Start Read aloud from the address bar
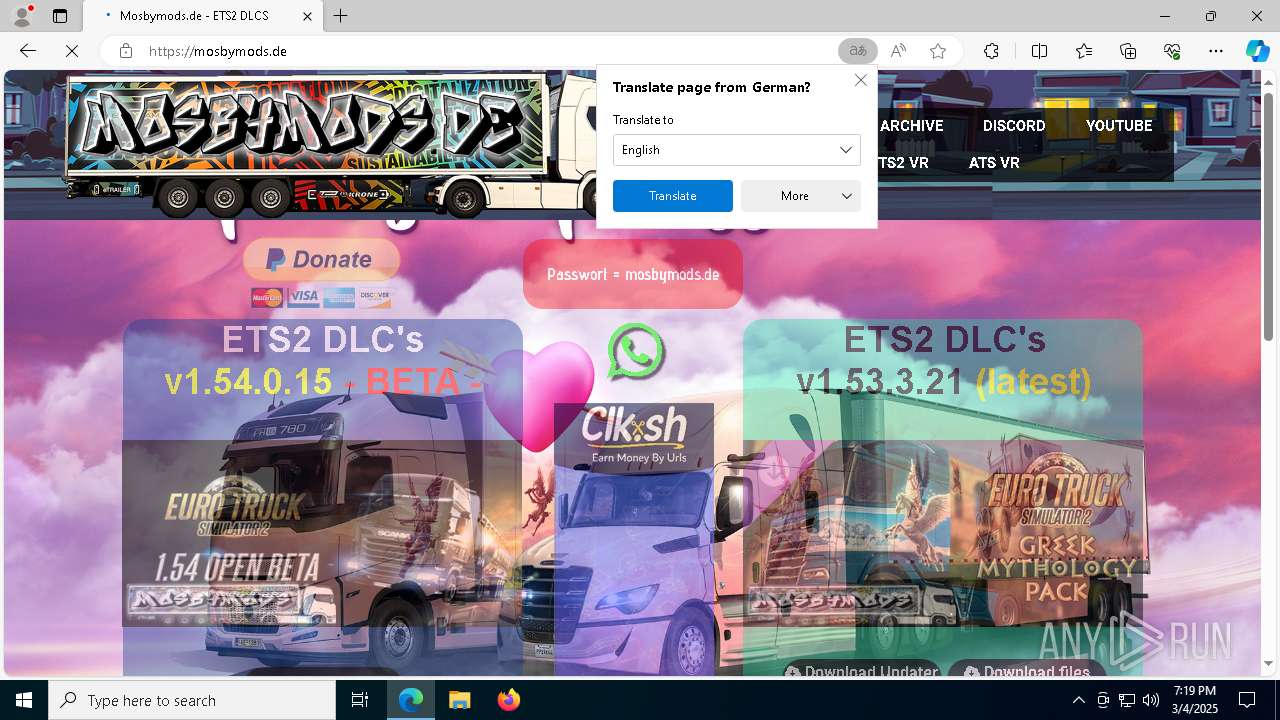This screenshot has height=720, width=1280. [898, 51]
